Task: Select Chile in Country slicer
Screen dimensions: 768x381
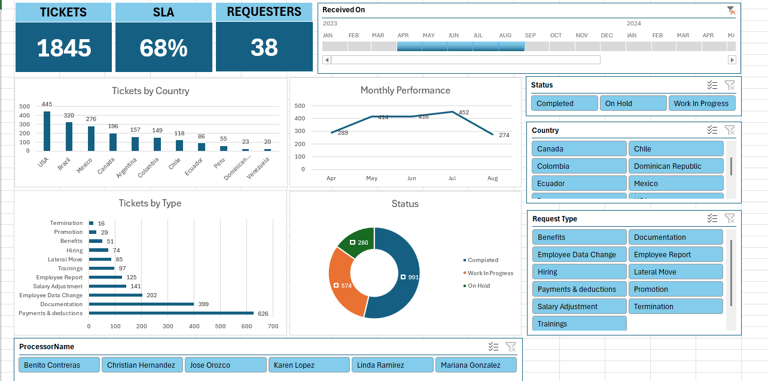Action: [x=676, y=149]
